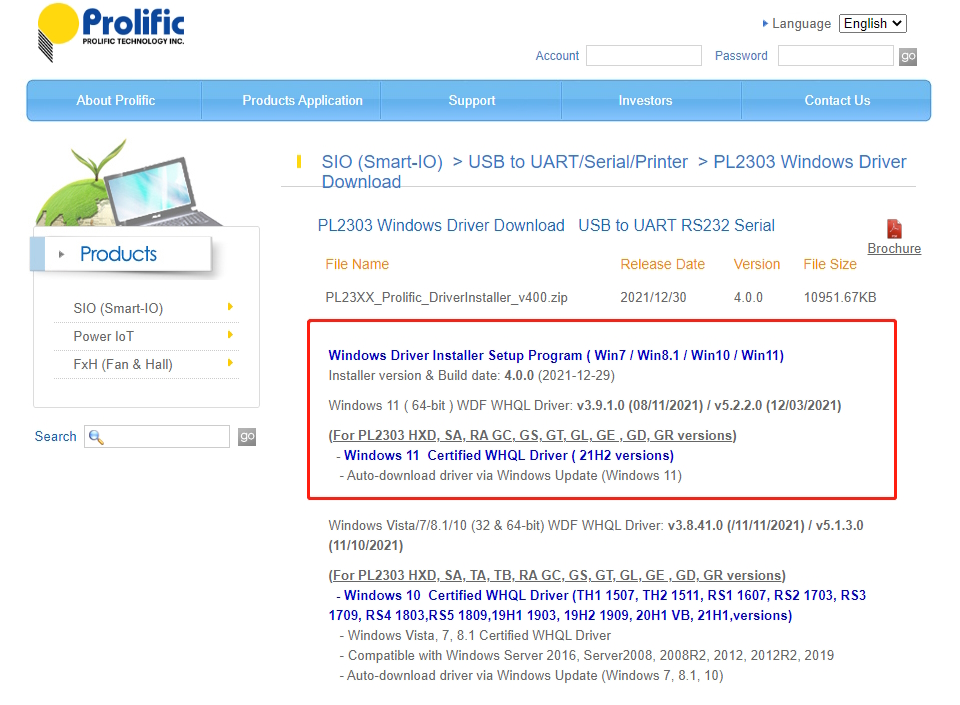960x705 pixels.
Task: Open the Contact Us menu
Action: (x=837, y=100)
